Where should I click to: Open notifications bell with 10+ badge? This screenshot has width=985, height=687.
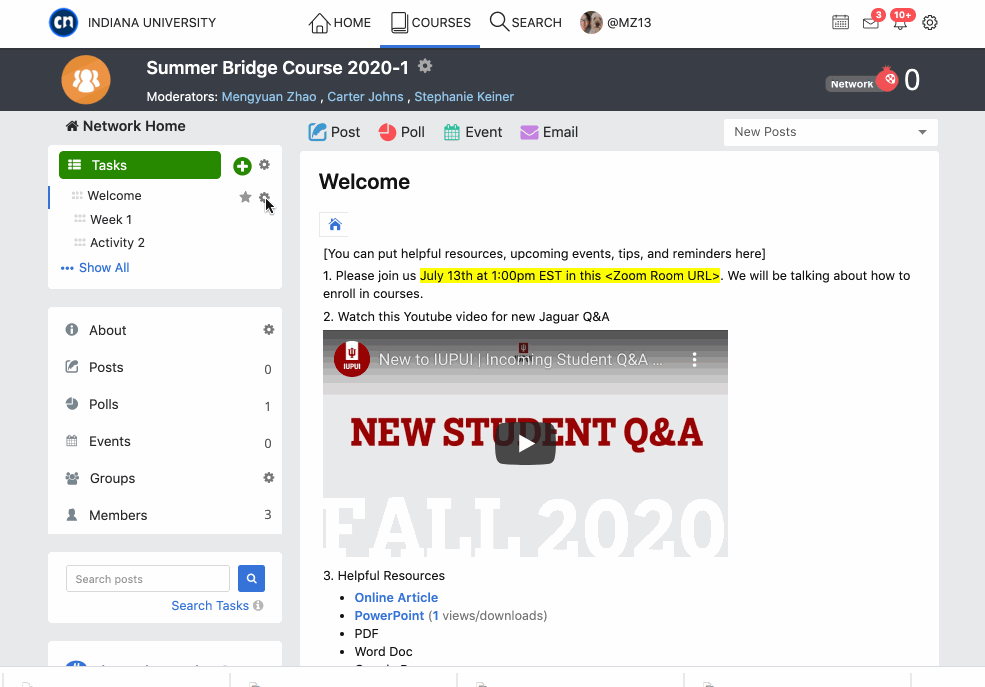tap(900, 23)
